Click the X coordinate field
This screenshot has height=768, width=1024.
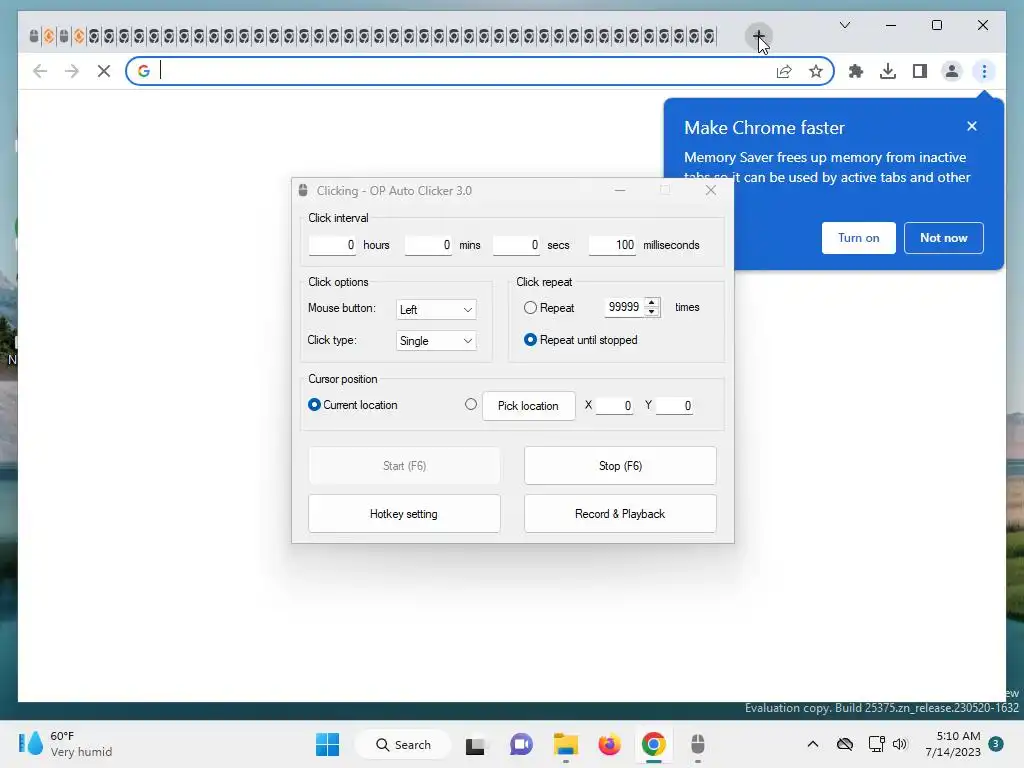[615, 406]
